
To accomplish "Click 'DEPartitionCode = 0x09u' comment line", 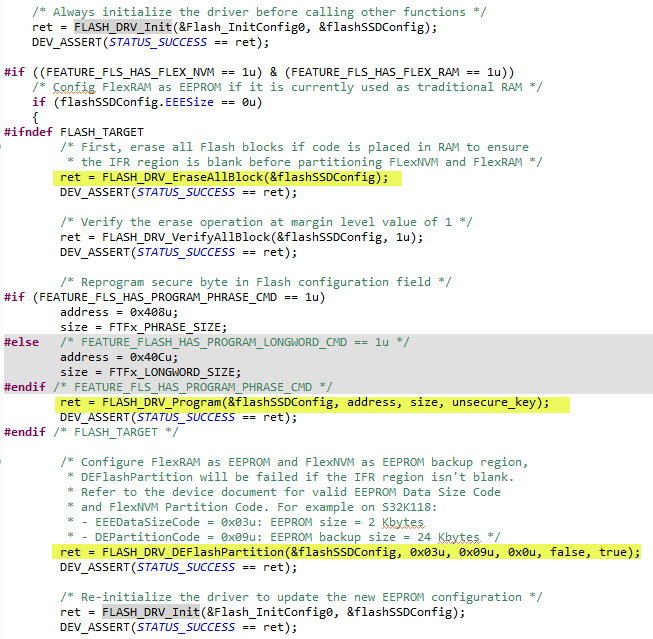I will [284, 537].
